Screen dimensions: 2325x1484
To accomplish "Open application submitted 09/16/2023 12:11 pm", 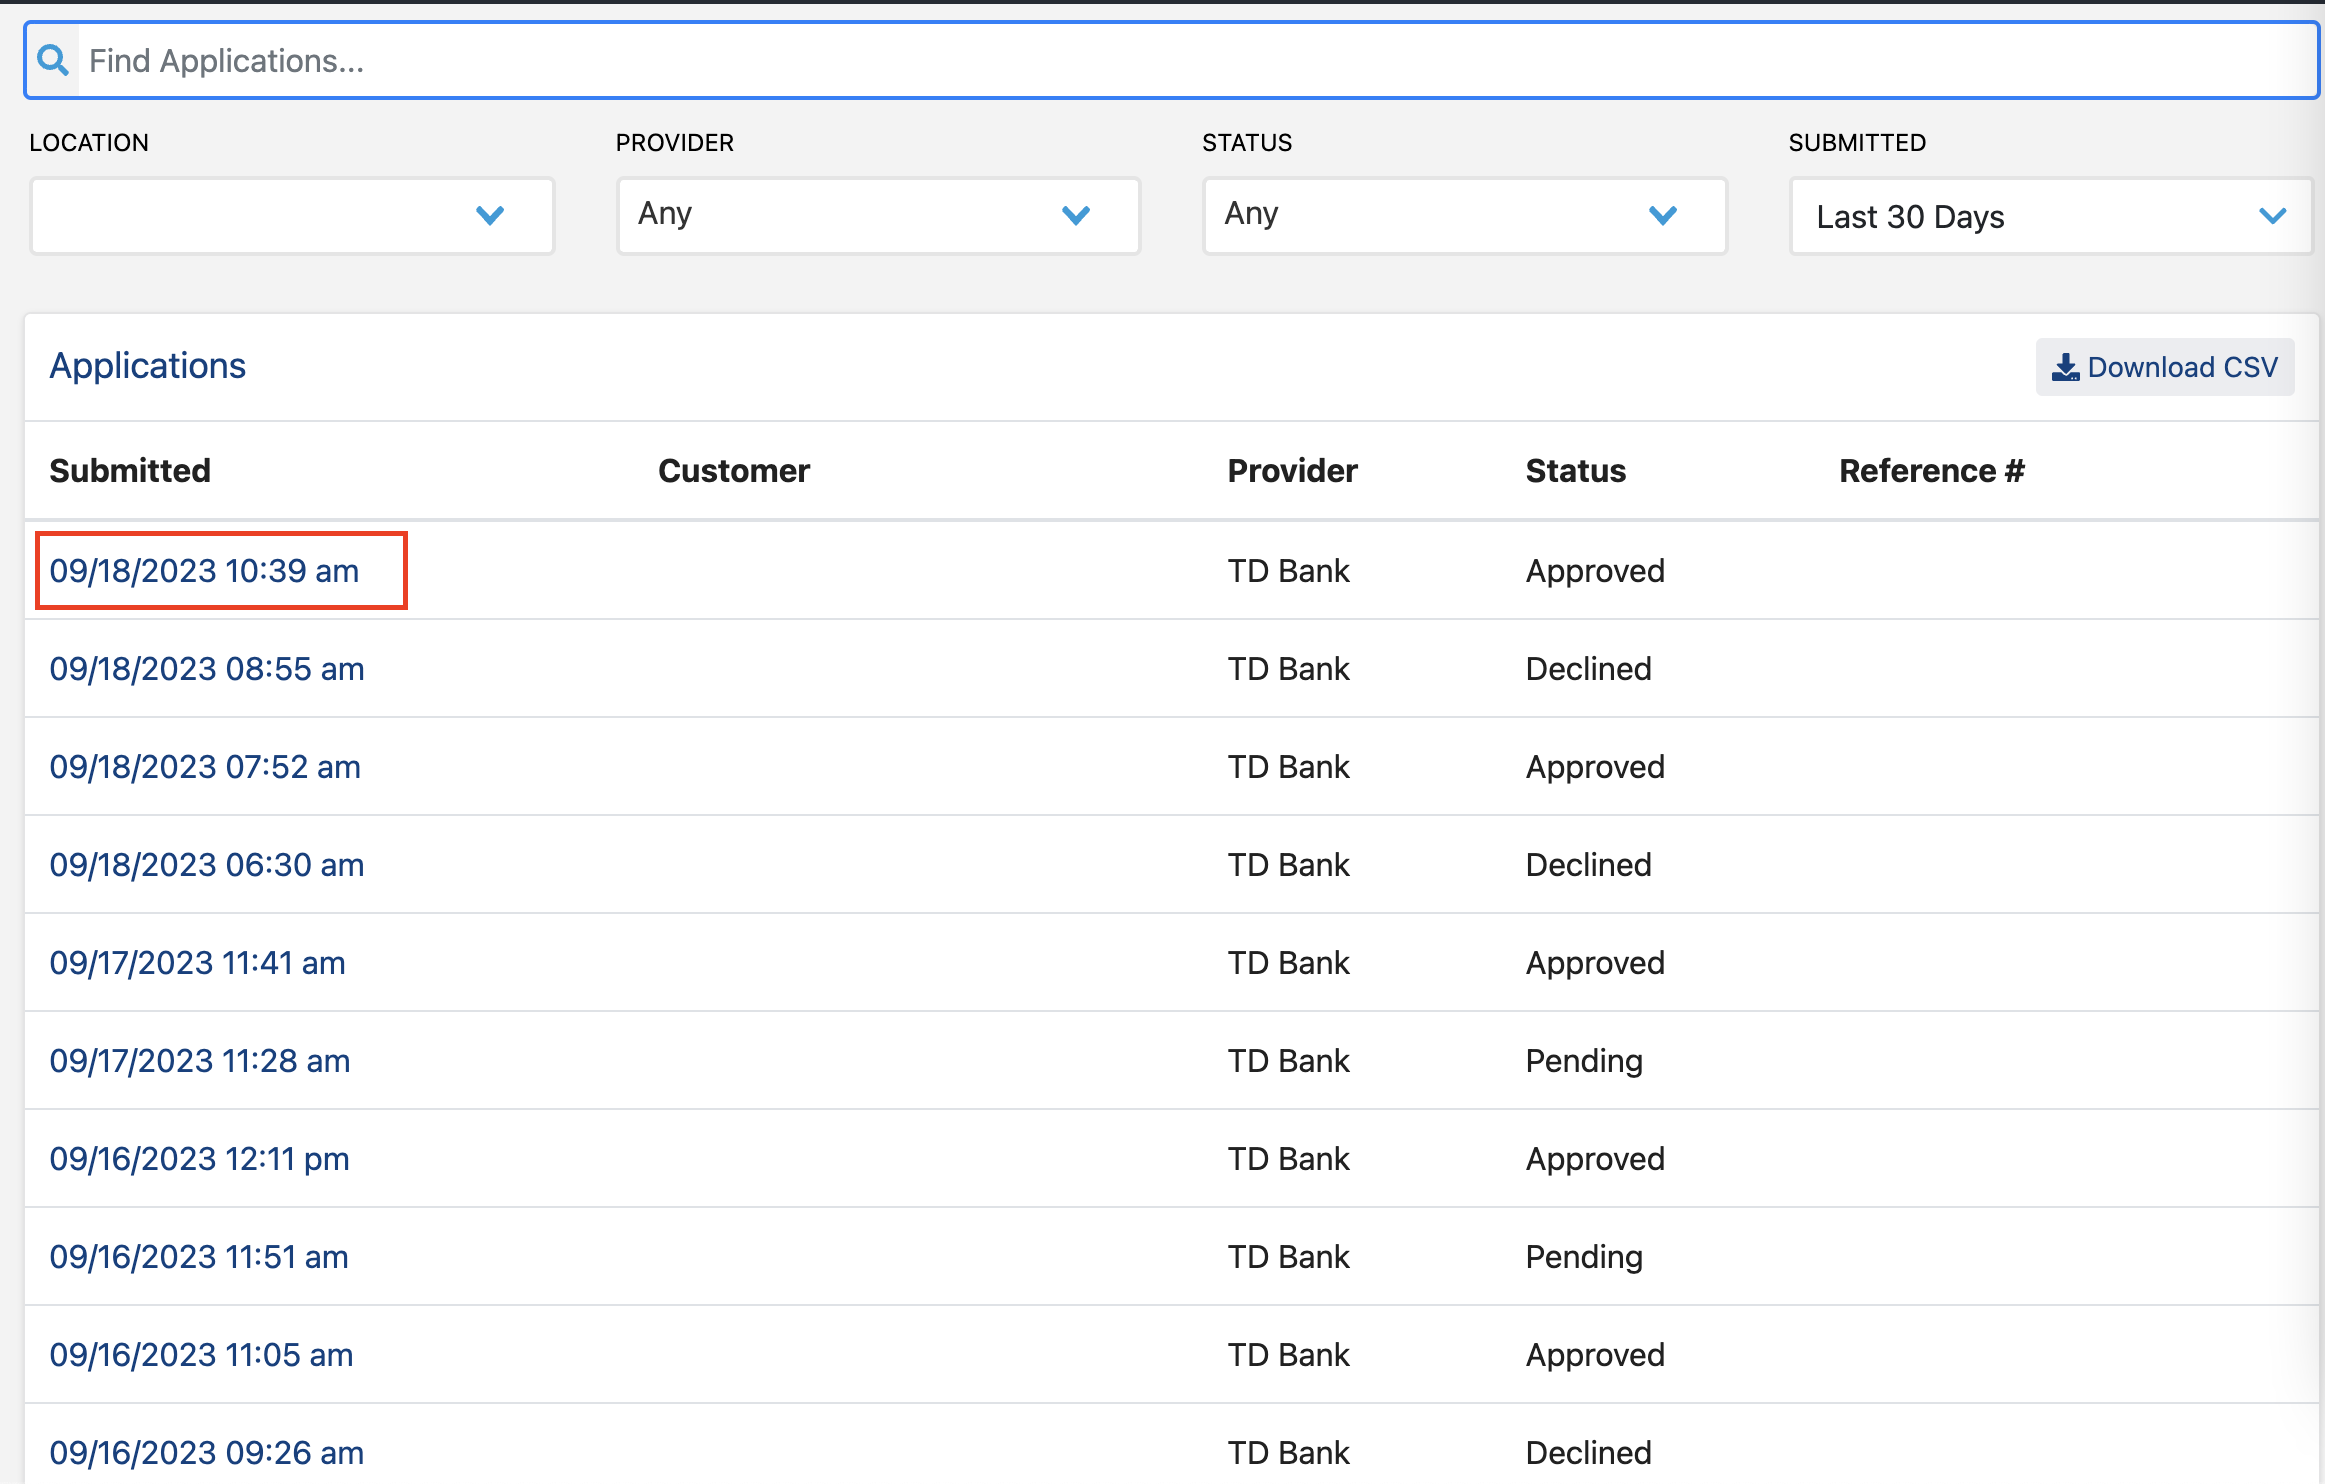I will coord(200,1159).
